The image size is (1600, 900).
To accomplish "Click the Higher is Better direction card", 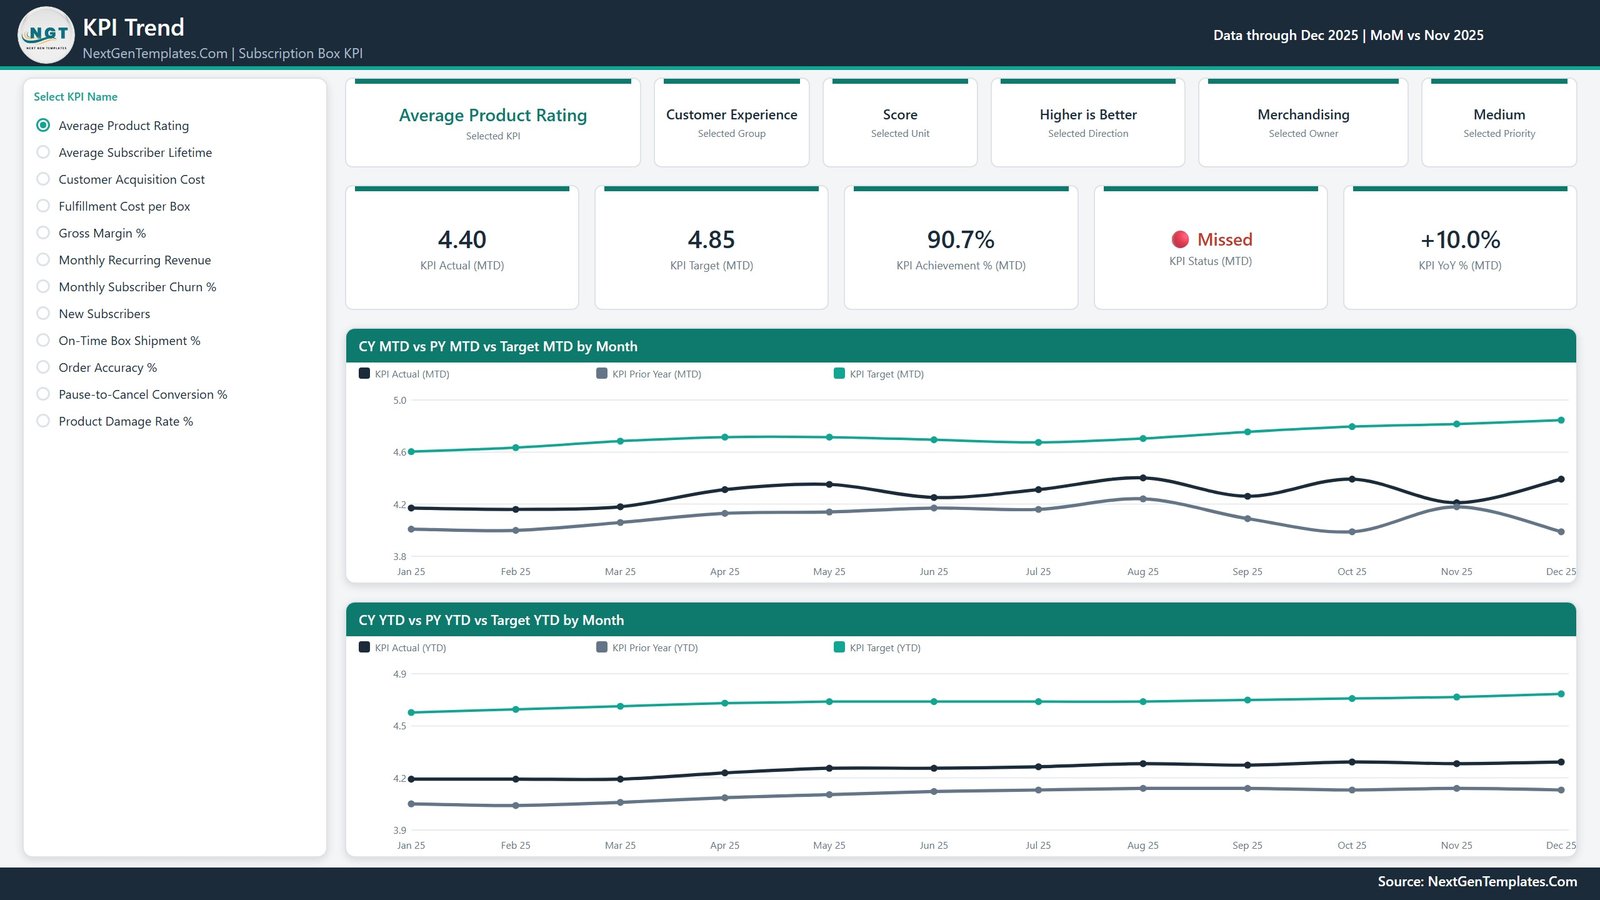I will tap(1088, 123).
